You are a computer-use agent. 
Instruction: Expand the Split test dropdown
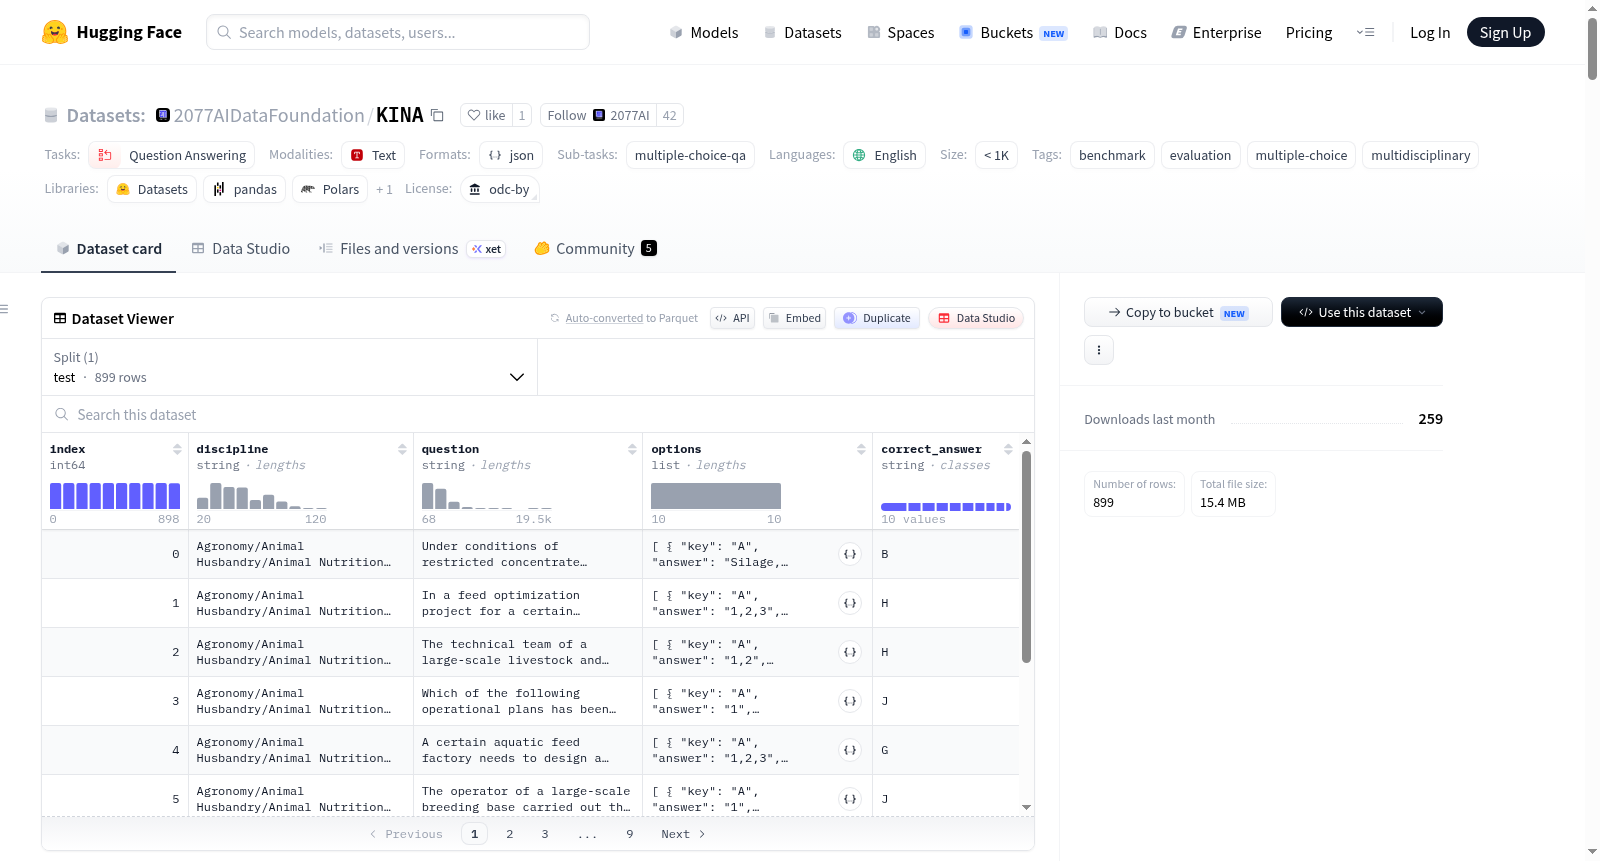(x=290, y=367)
